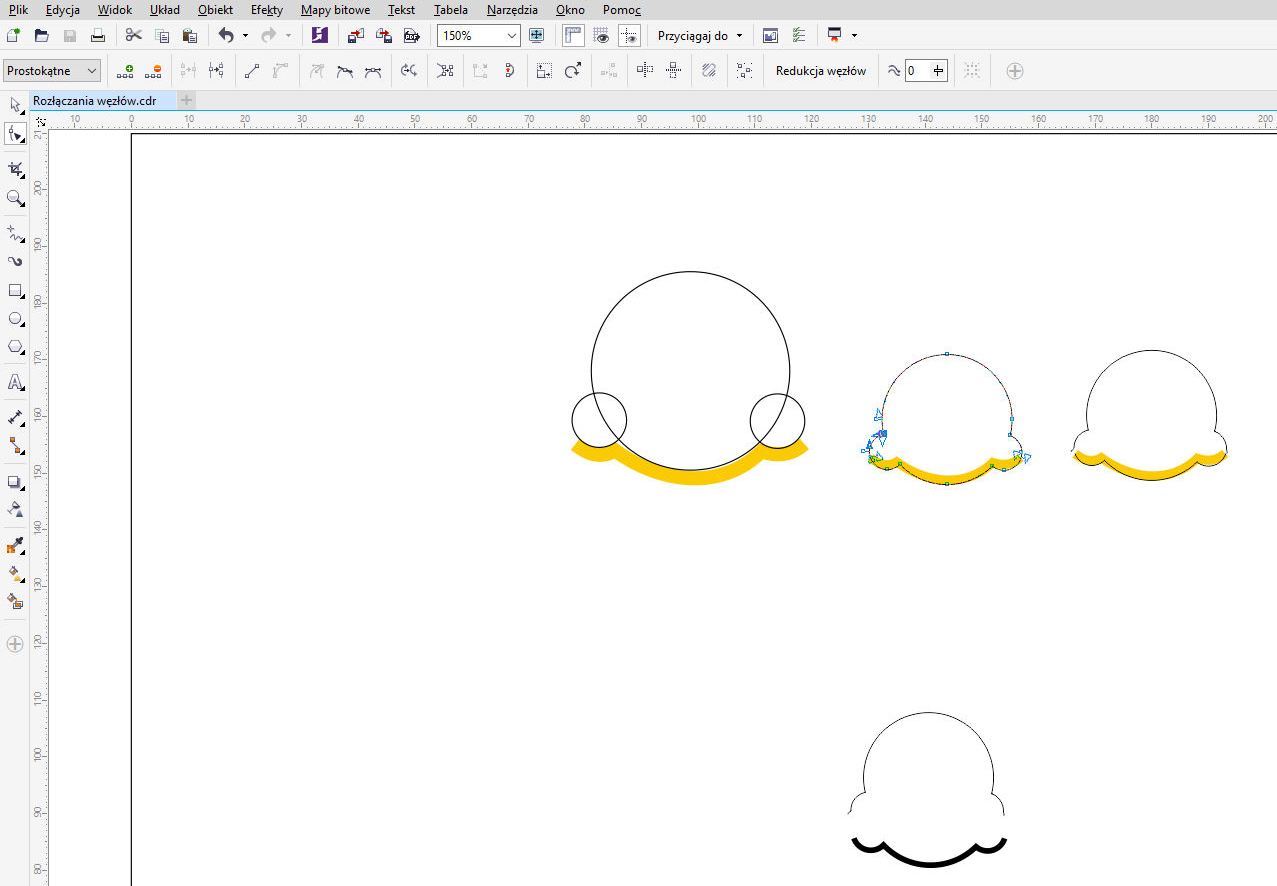Click the curve smoothness value field
Image resolution: width=1277 pixels, height=886 pixels.
click(916, 71)
